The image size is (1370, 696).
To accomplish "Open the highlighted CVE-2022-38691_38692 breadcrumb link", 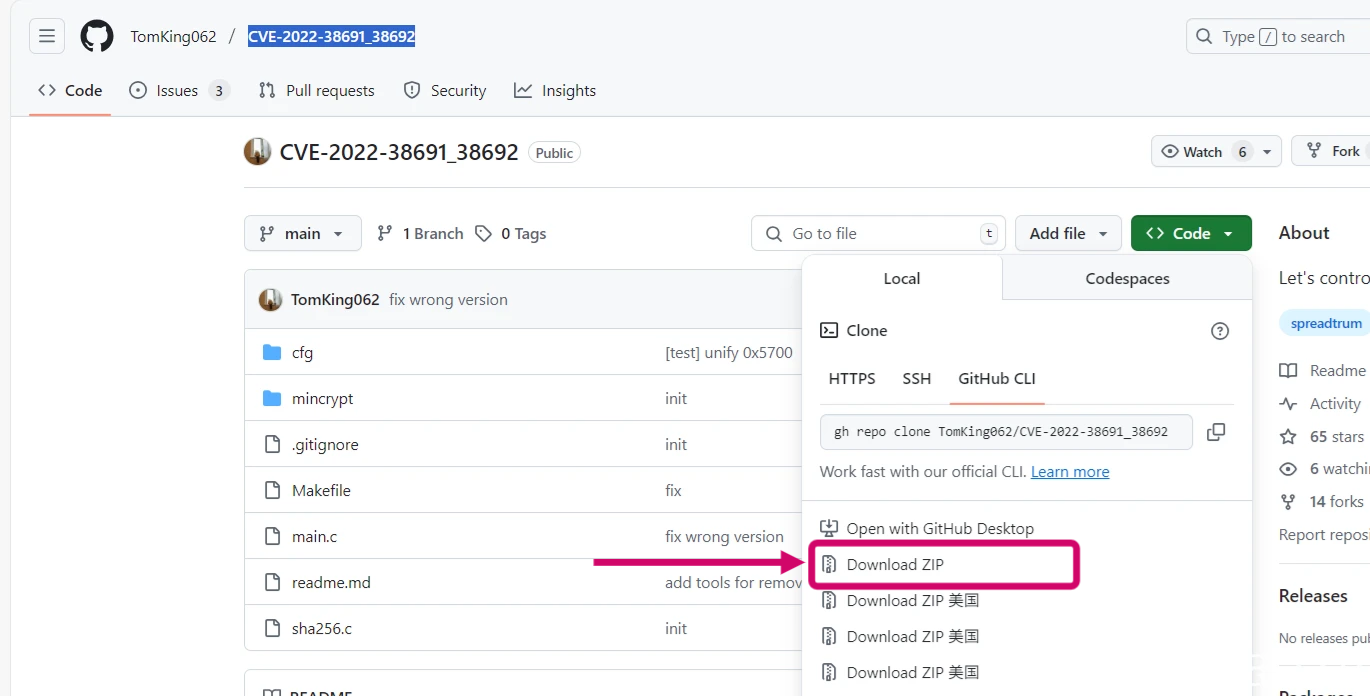I will tap(331, 37).
